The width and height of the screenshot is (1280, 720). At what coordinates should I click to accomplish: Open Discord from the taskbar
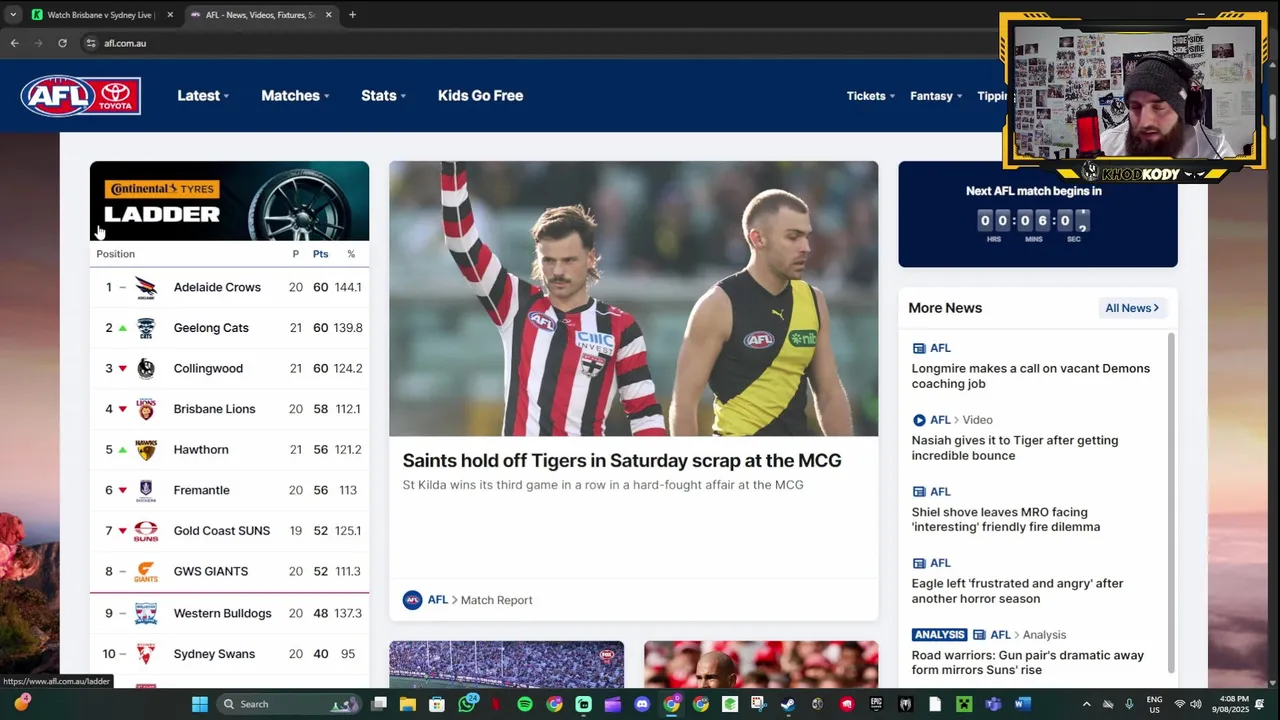642,704
